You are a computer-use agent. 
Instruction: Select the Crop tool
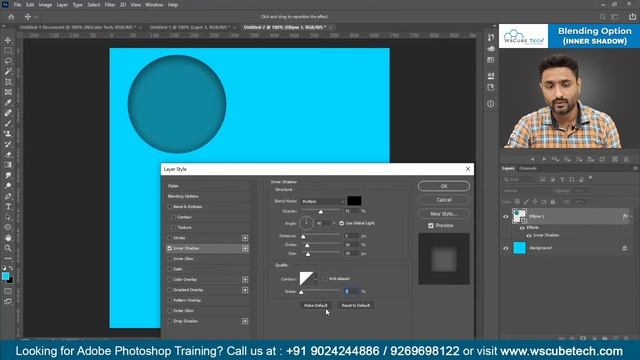[8, 82]
